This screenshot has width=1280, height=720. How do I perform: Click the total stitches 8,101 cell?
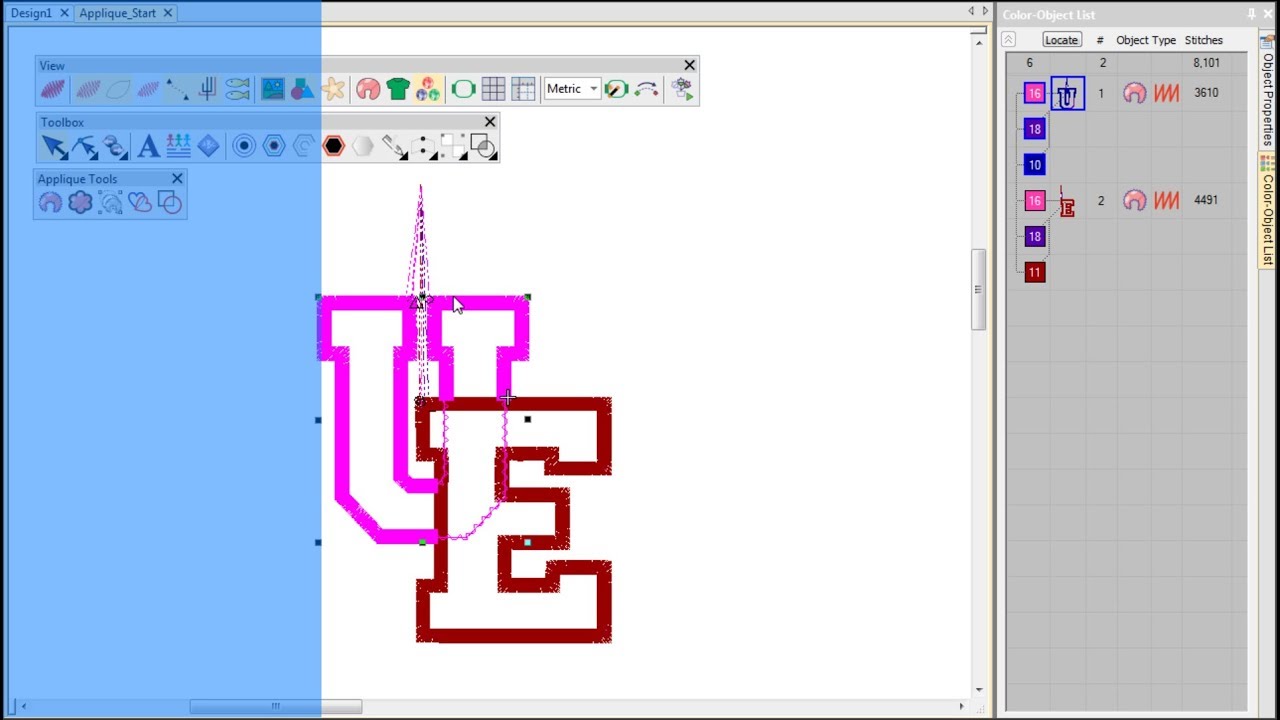pos(1206,62)
